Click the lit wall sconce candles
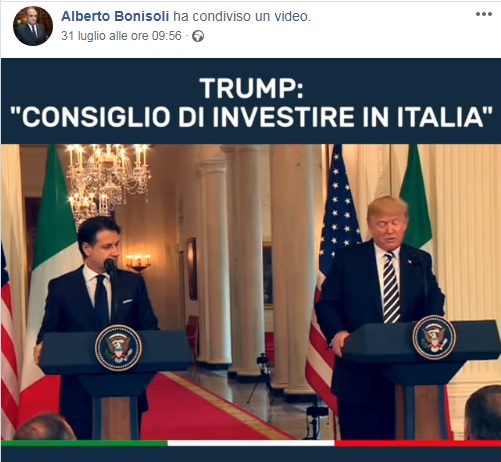The image size is (501, 462). click(138, 262)
